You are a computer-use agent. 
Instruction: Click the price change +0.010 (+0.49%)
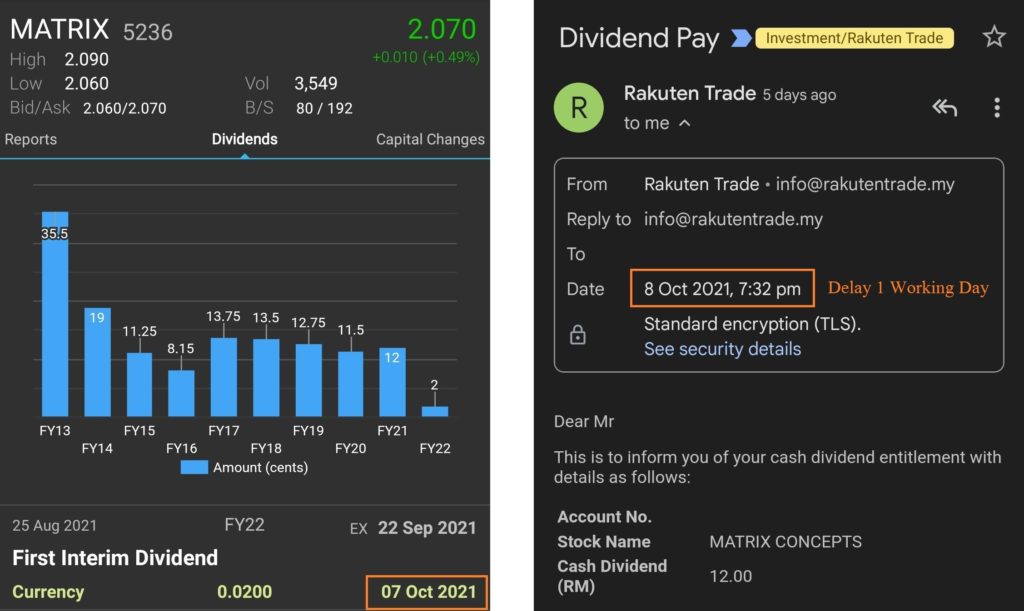click(426, 57)
